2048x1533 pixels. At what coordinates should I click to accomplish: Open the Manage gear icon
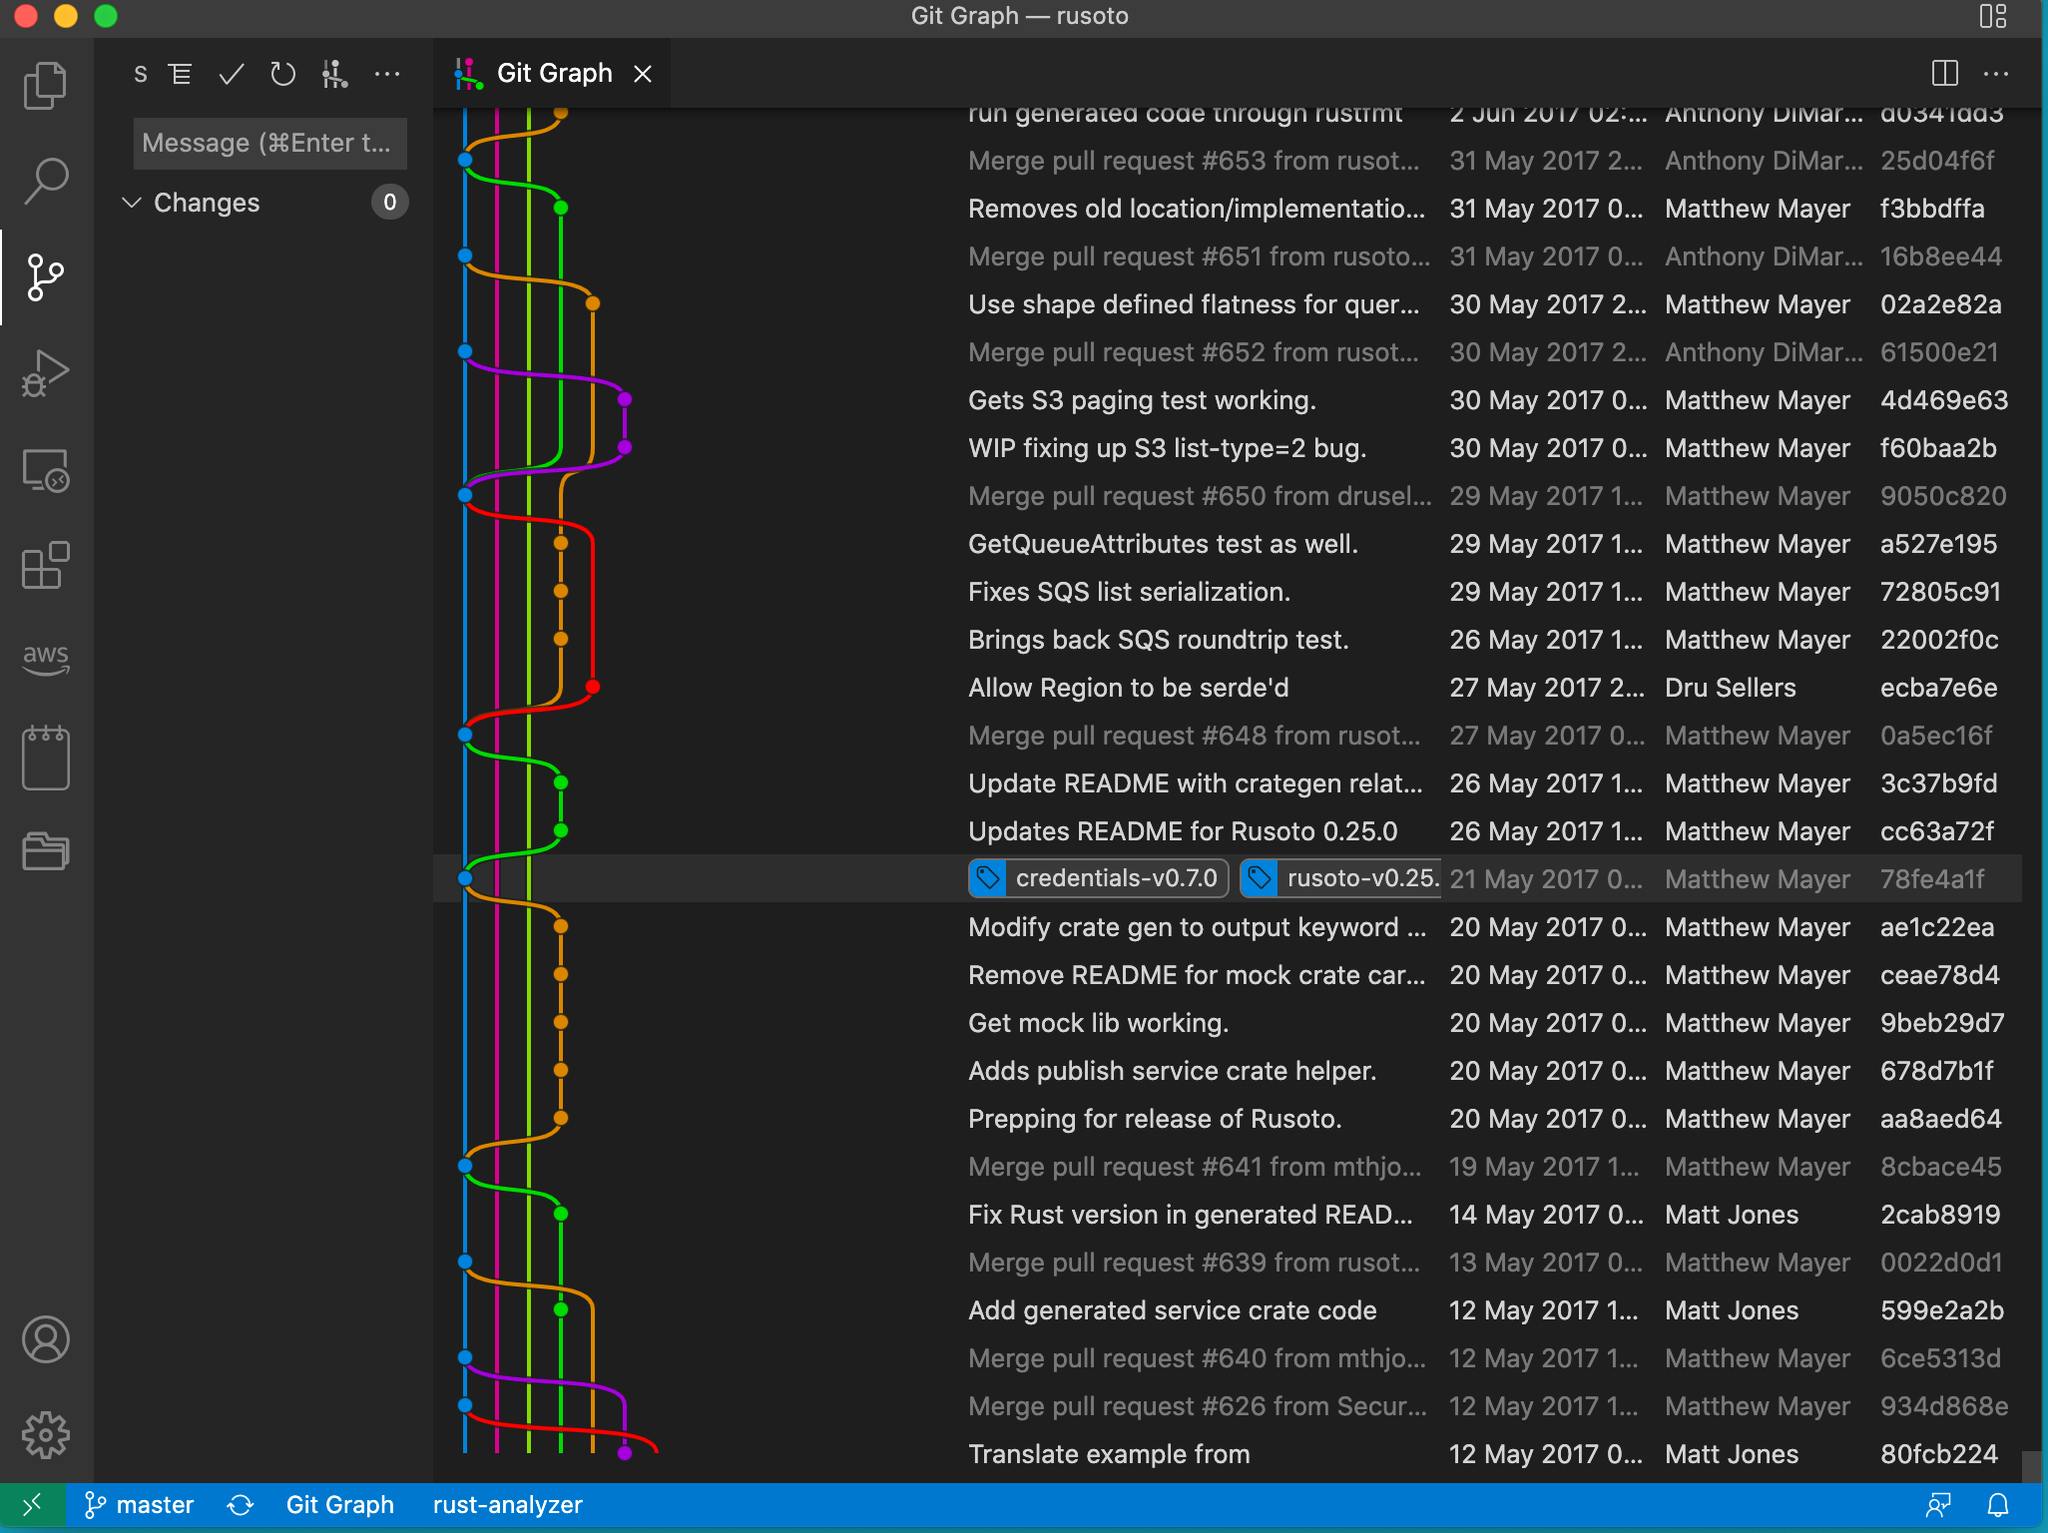point(46,1435)
